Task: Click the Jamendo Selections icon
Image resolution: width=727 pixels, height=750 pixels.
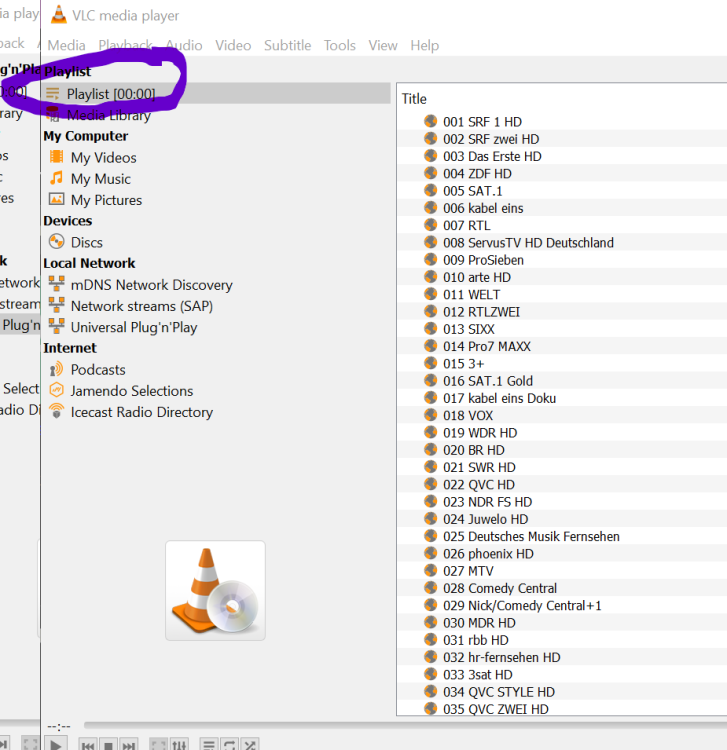Action: 56,390
